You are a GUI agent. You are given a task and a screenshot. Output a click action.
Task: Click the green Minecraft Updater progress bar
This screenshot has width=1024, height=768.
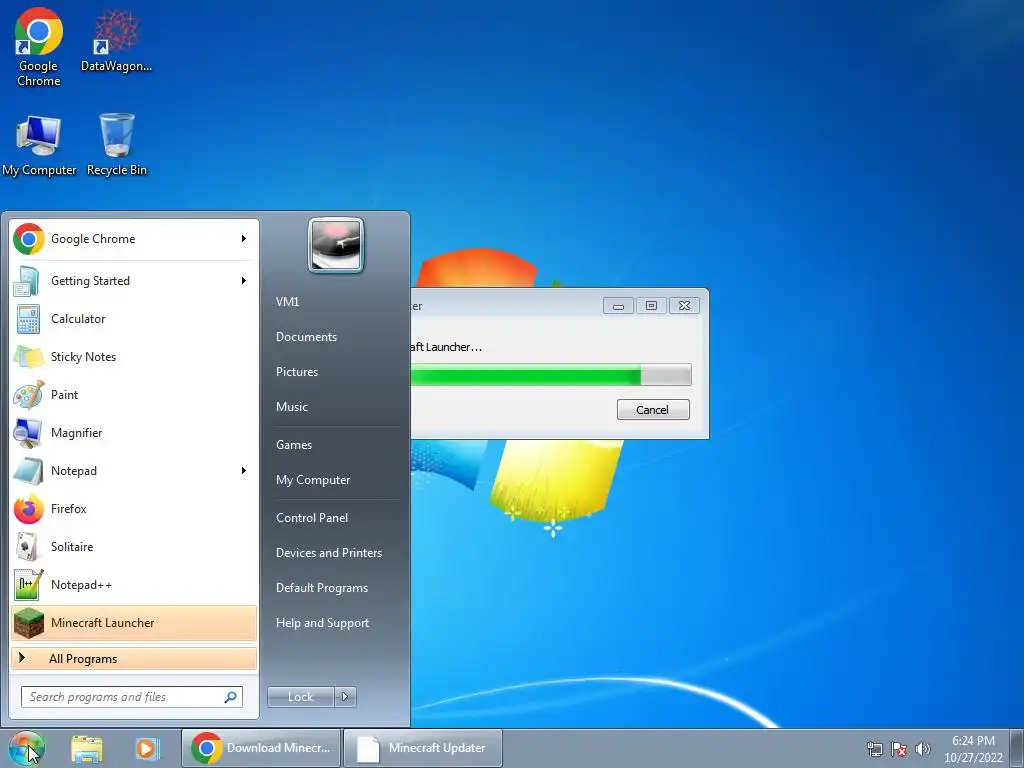click(x=551, y=375)
